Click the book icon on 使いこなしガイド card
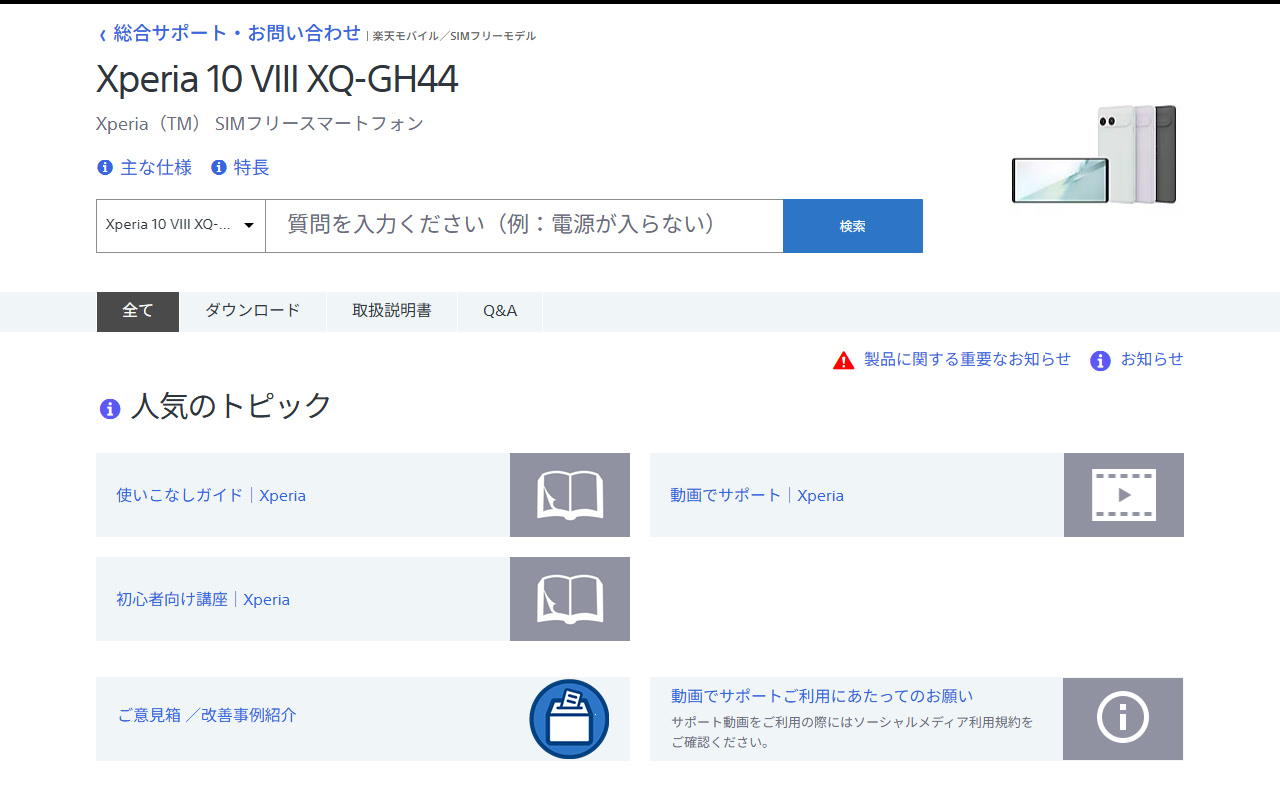The height and width of the screenshot is (800, 1280). tap(570, 495)
